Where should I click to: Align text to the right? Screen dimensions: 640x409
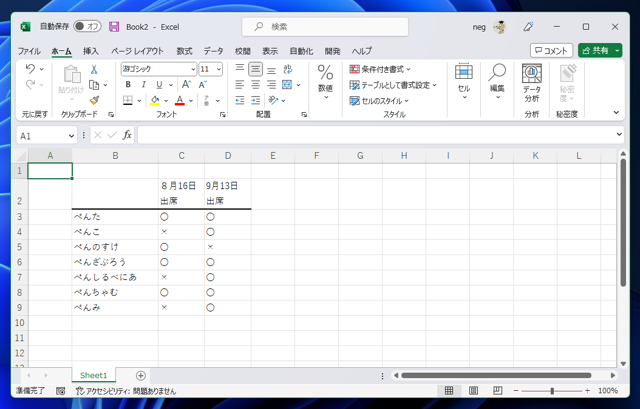(271, 84)
